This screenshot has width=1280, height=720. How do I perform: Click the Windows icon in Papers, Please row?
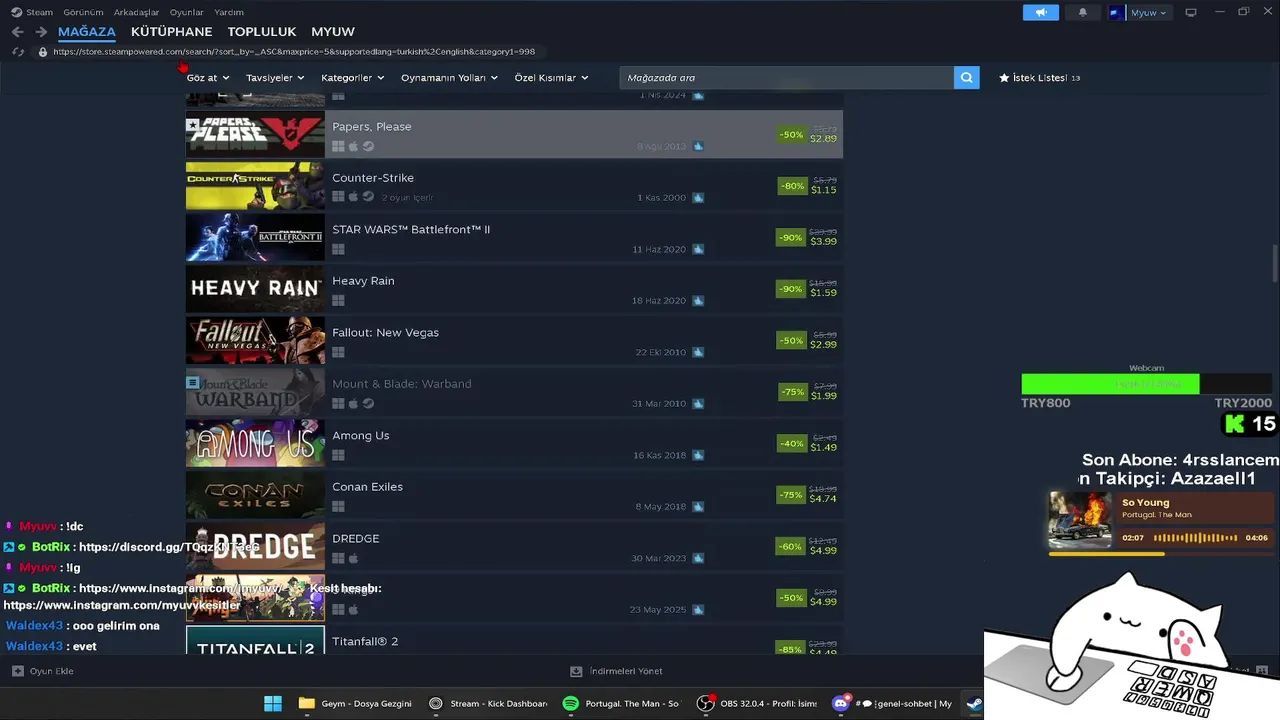[338, 146]
